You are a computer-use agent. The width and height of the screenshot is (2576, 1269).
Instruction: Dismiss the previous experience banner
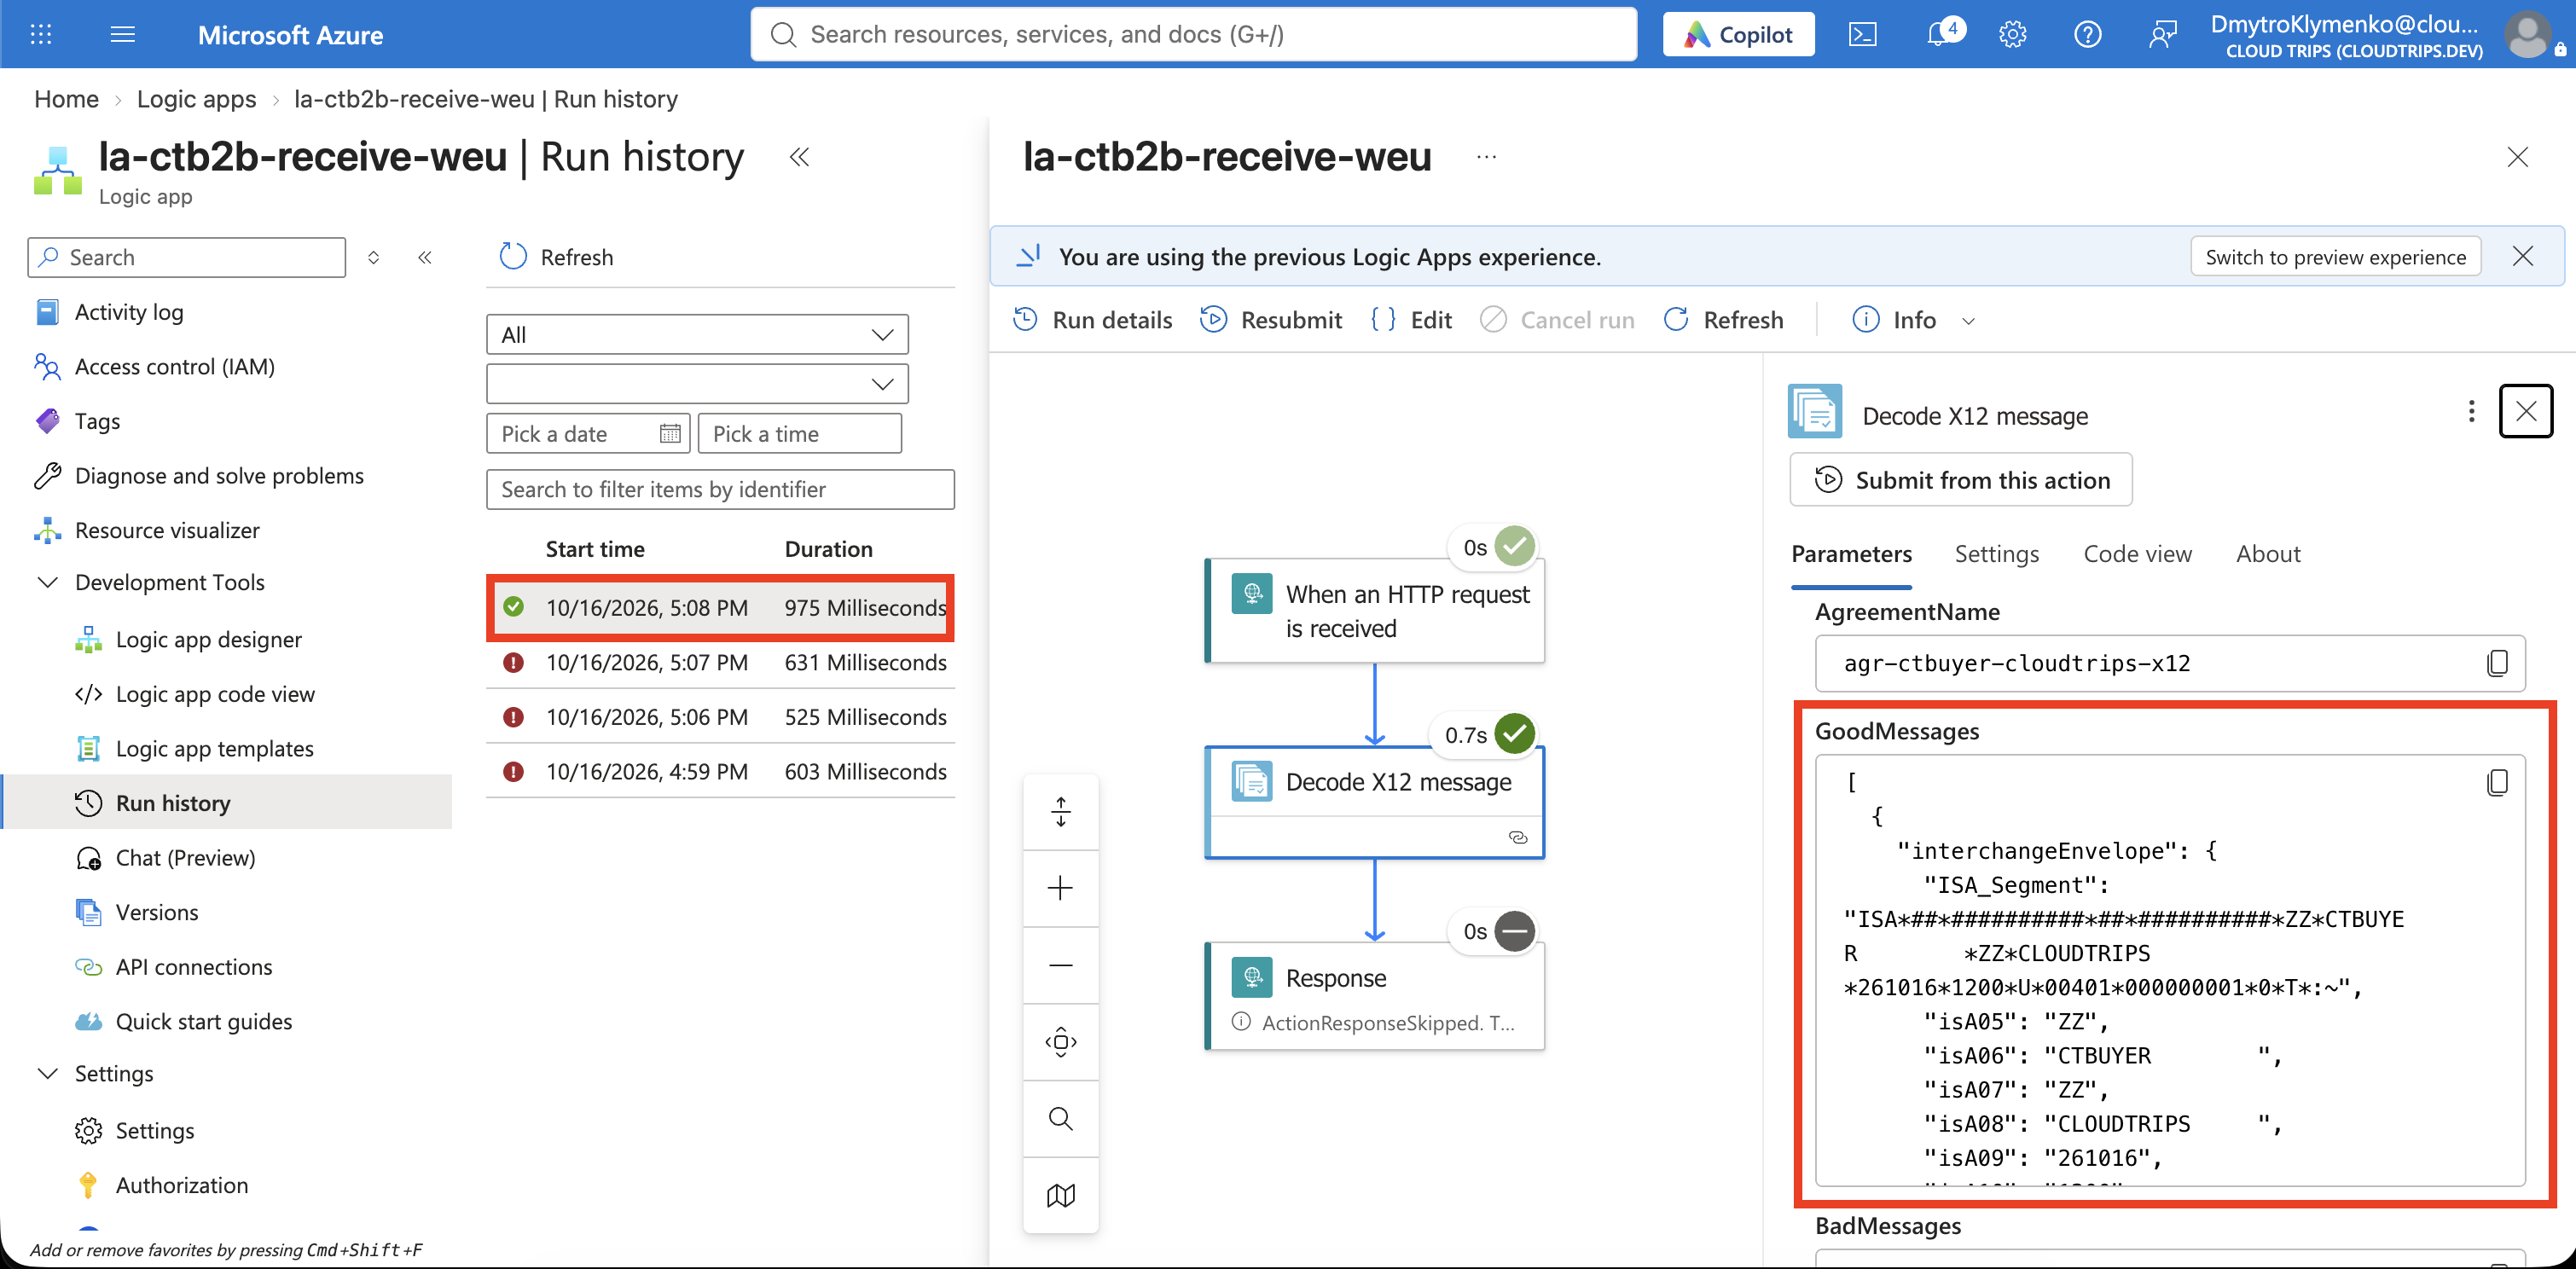point(2523,256)
